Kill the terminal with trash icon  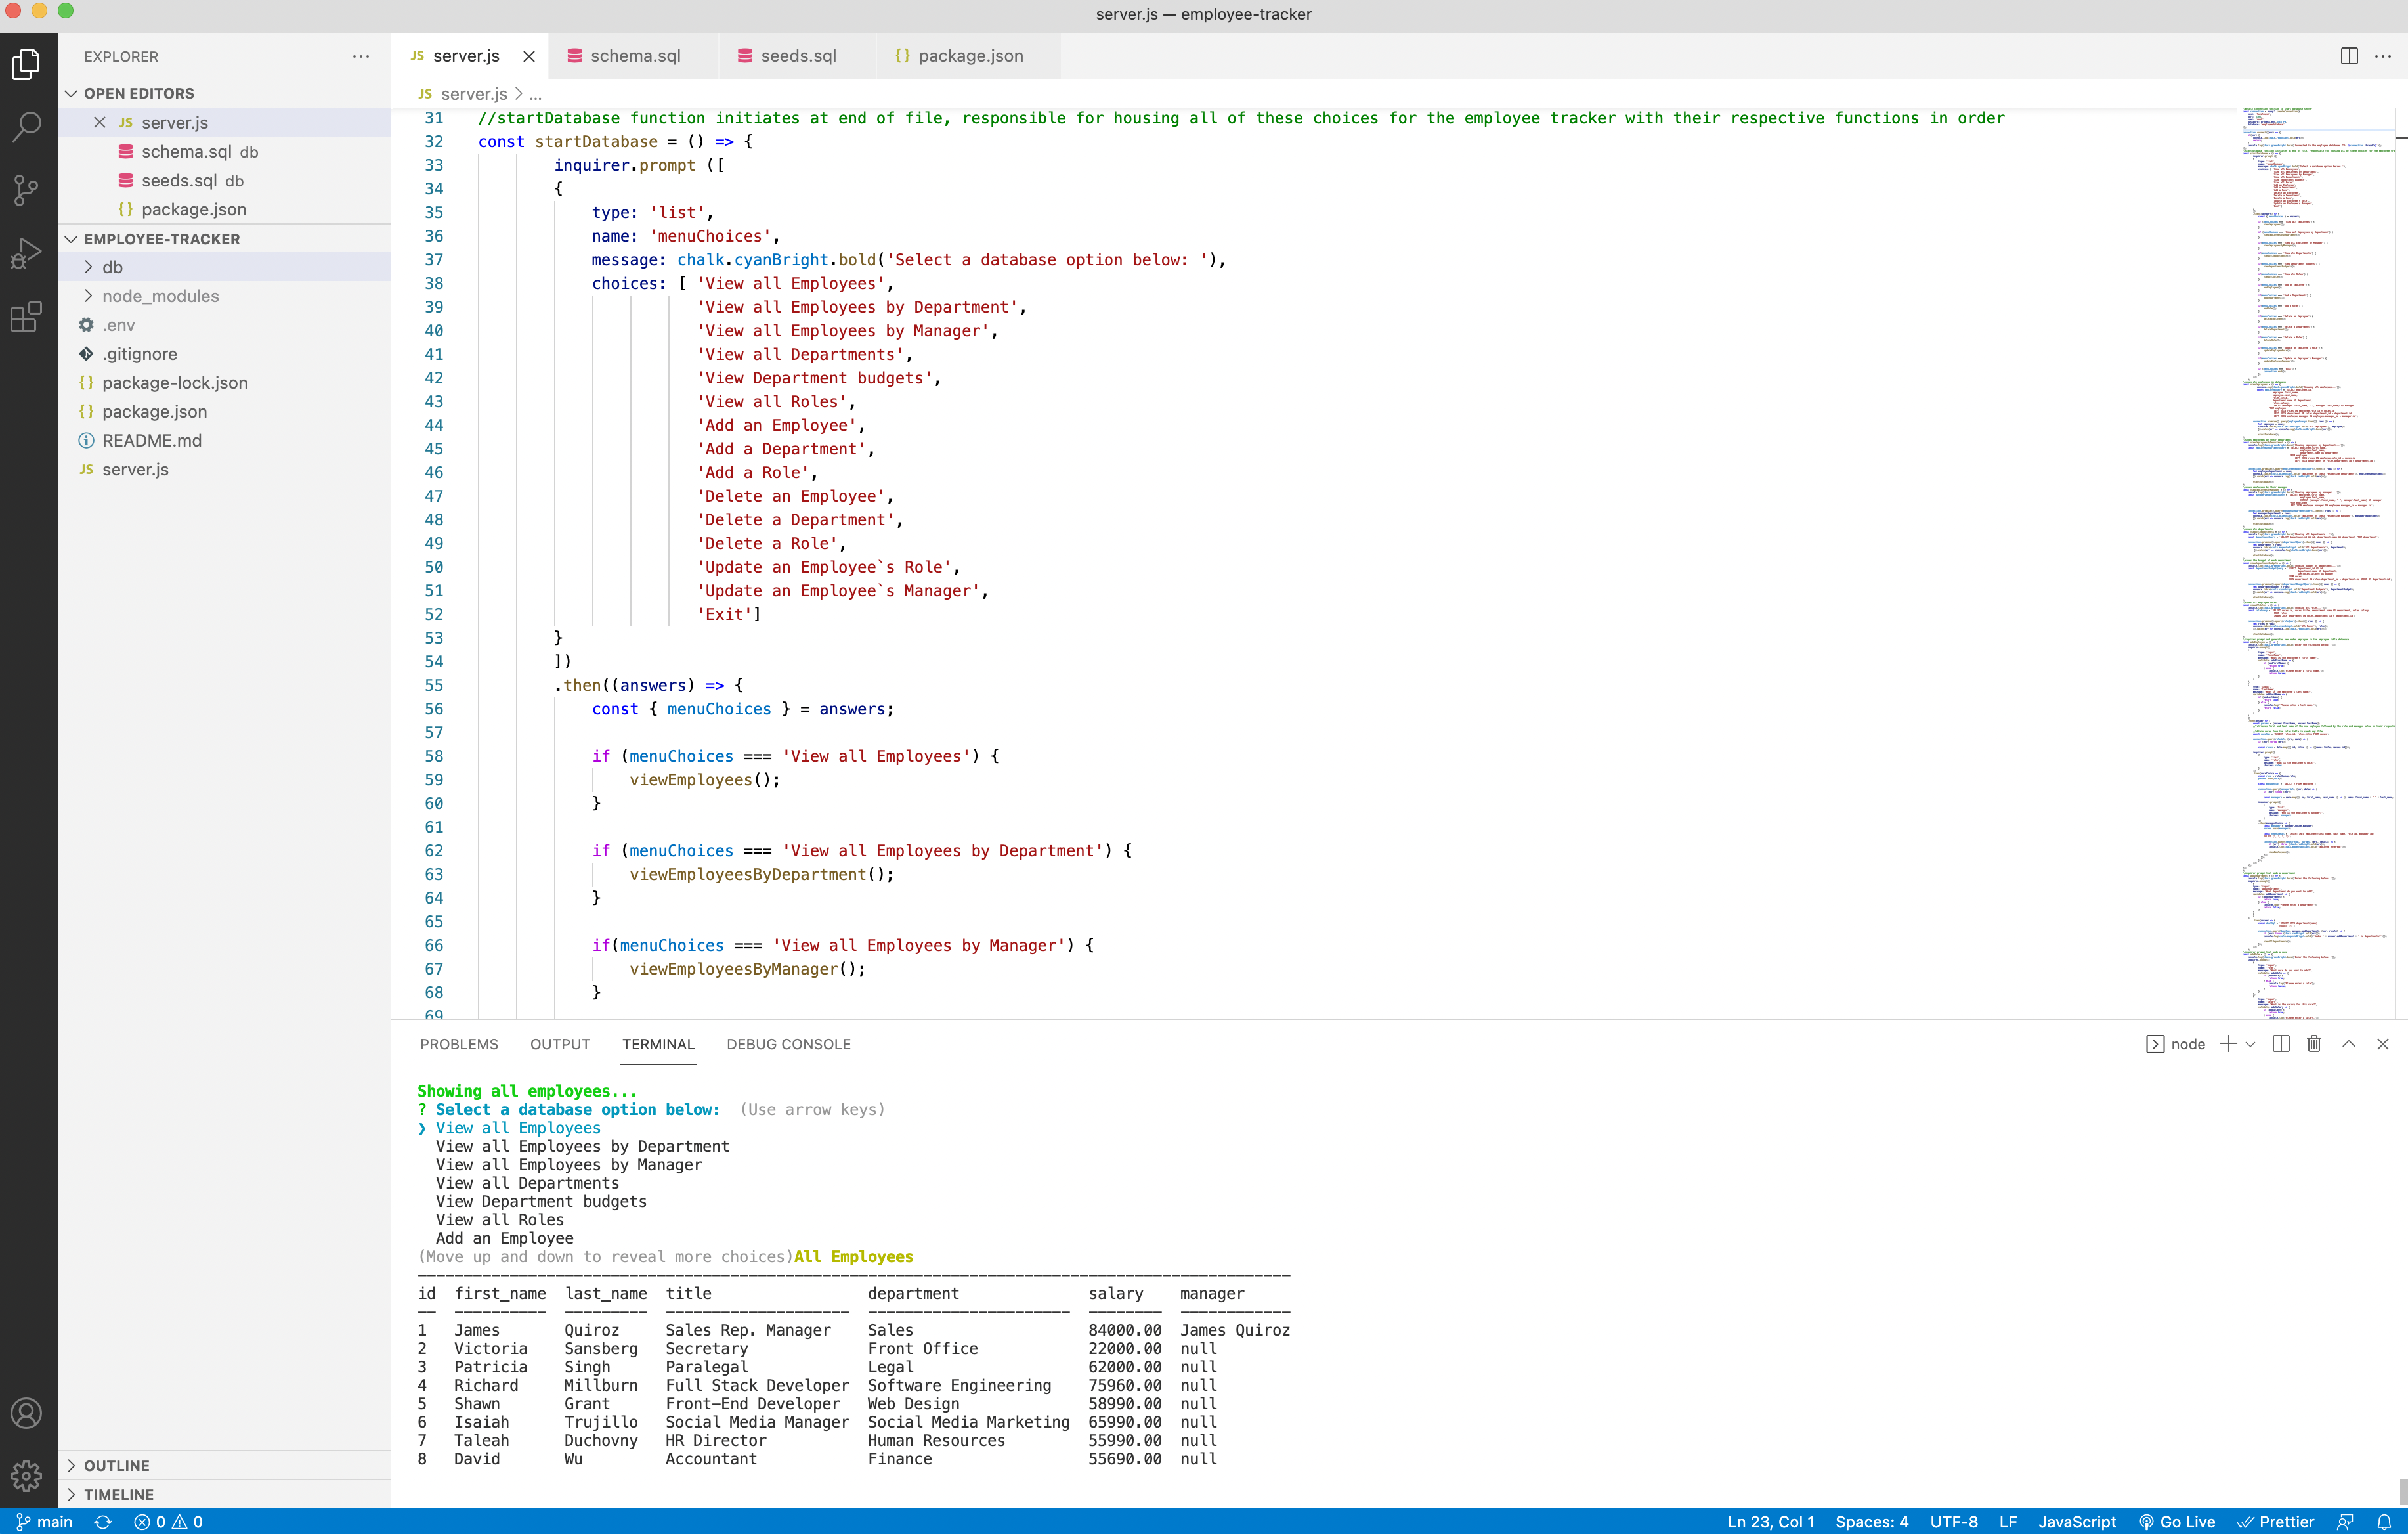(x=2314, y=1044)
